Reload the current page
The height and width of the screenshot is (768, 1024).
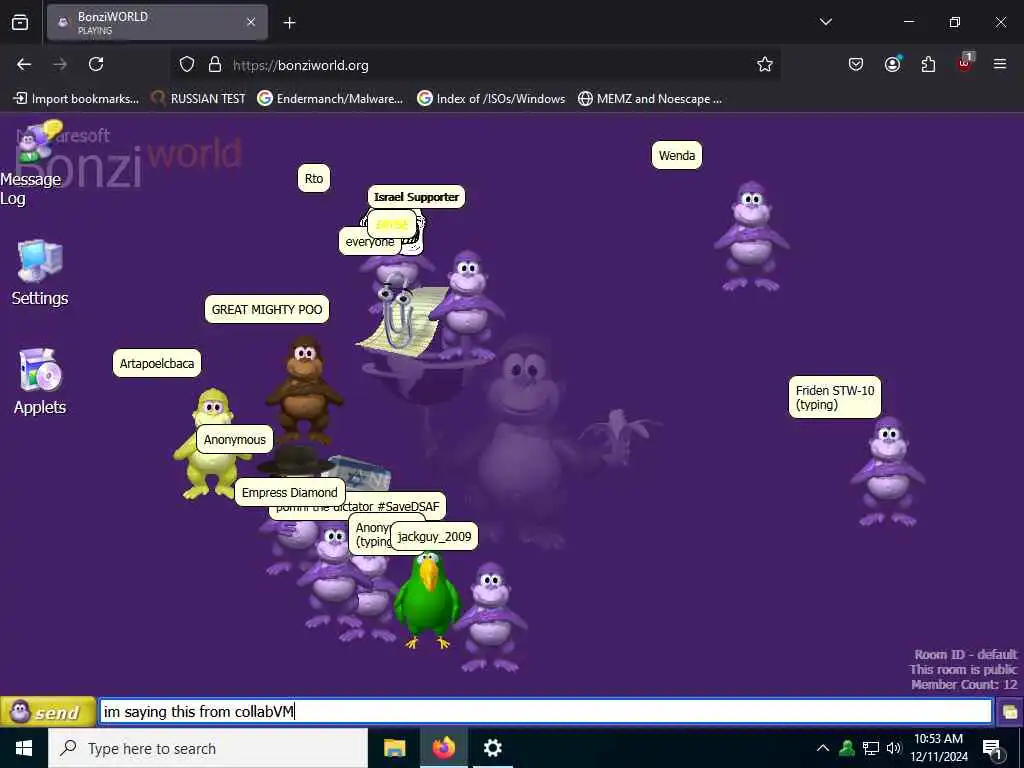click(x=96, y=65)
